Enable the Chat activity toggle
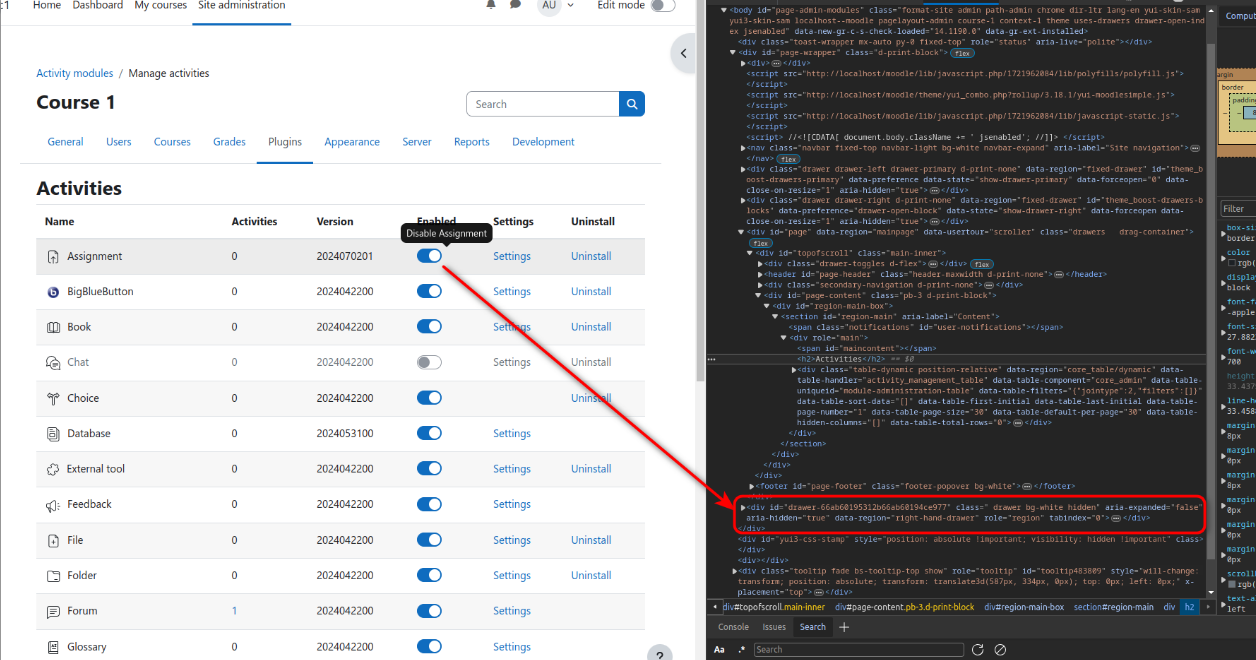 (429, 362)
